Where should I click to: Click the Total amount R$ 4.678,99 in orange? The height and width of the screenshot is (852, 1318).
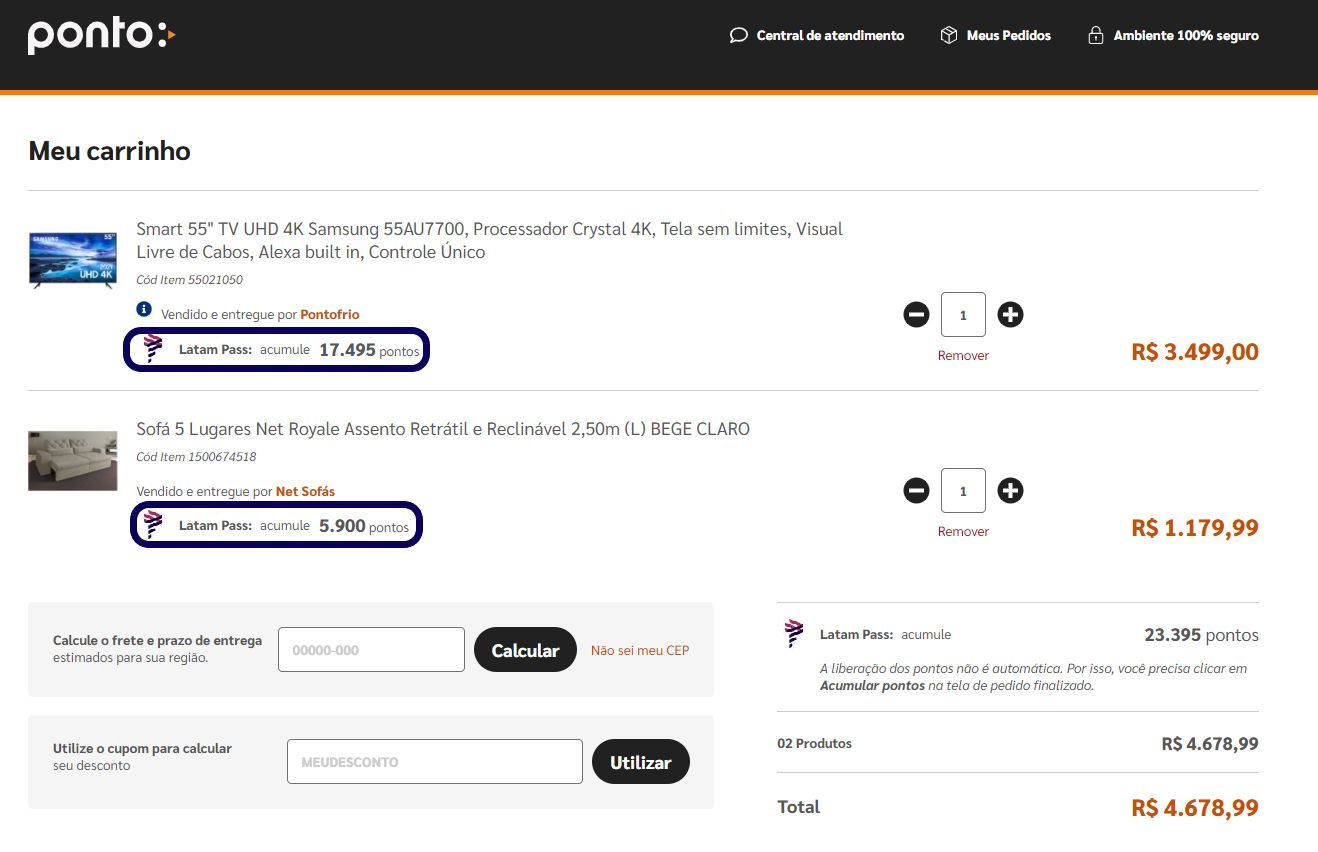pos(1195,808)
